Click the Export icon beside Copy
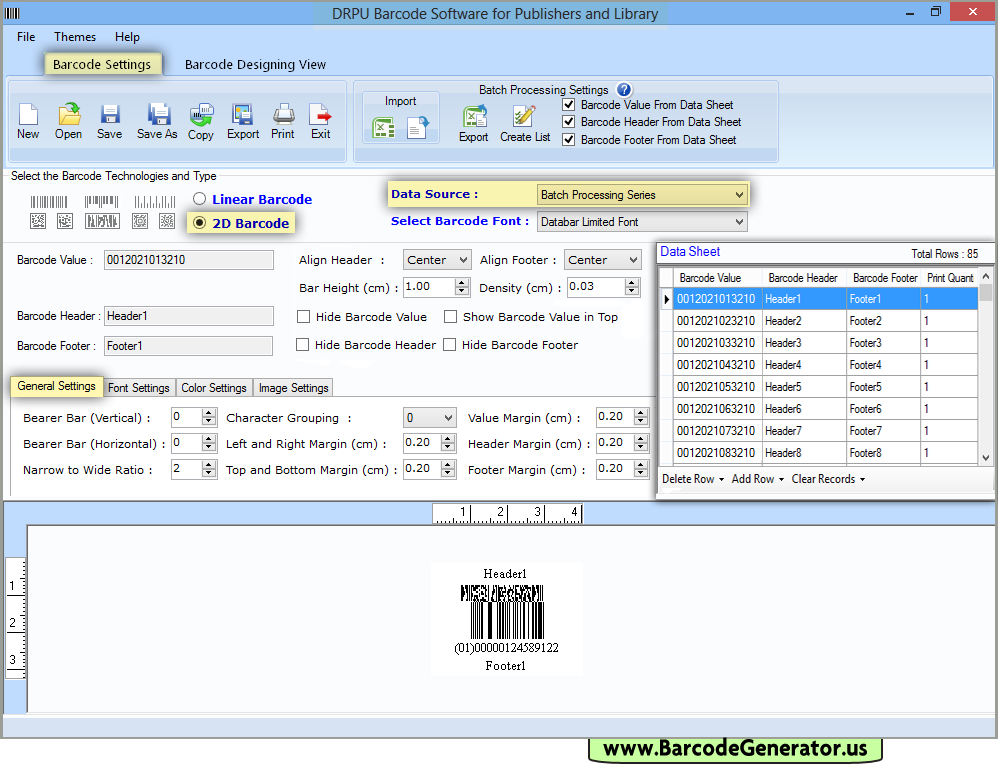 click(x=242, y=115)
